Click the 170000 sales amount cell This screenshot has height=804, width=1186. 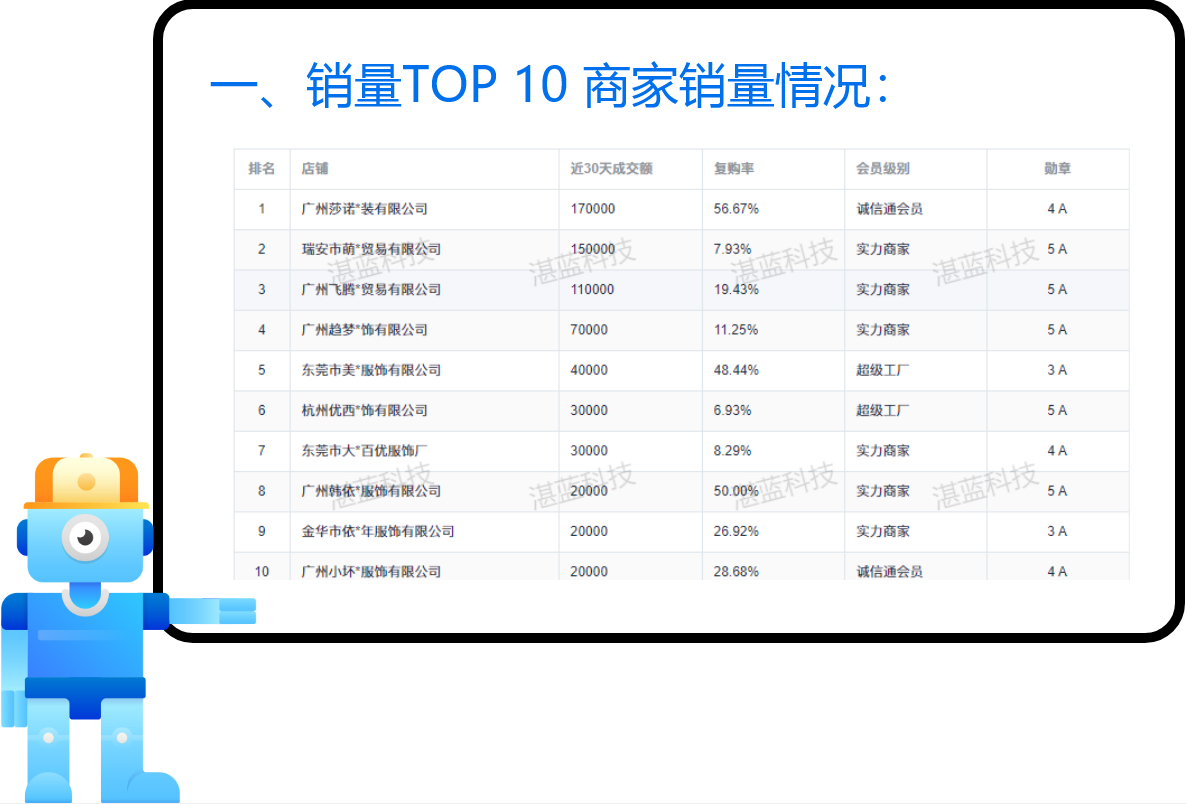click(593, 209)
